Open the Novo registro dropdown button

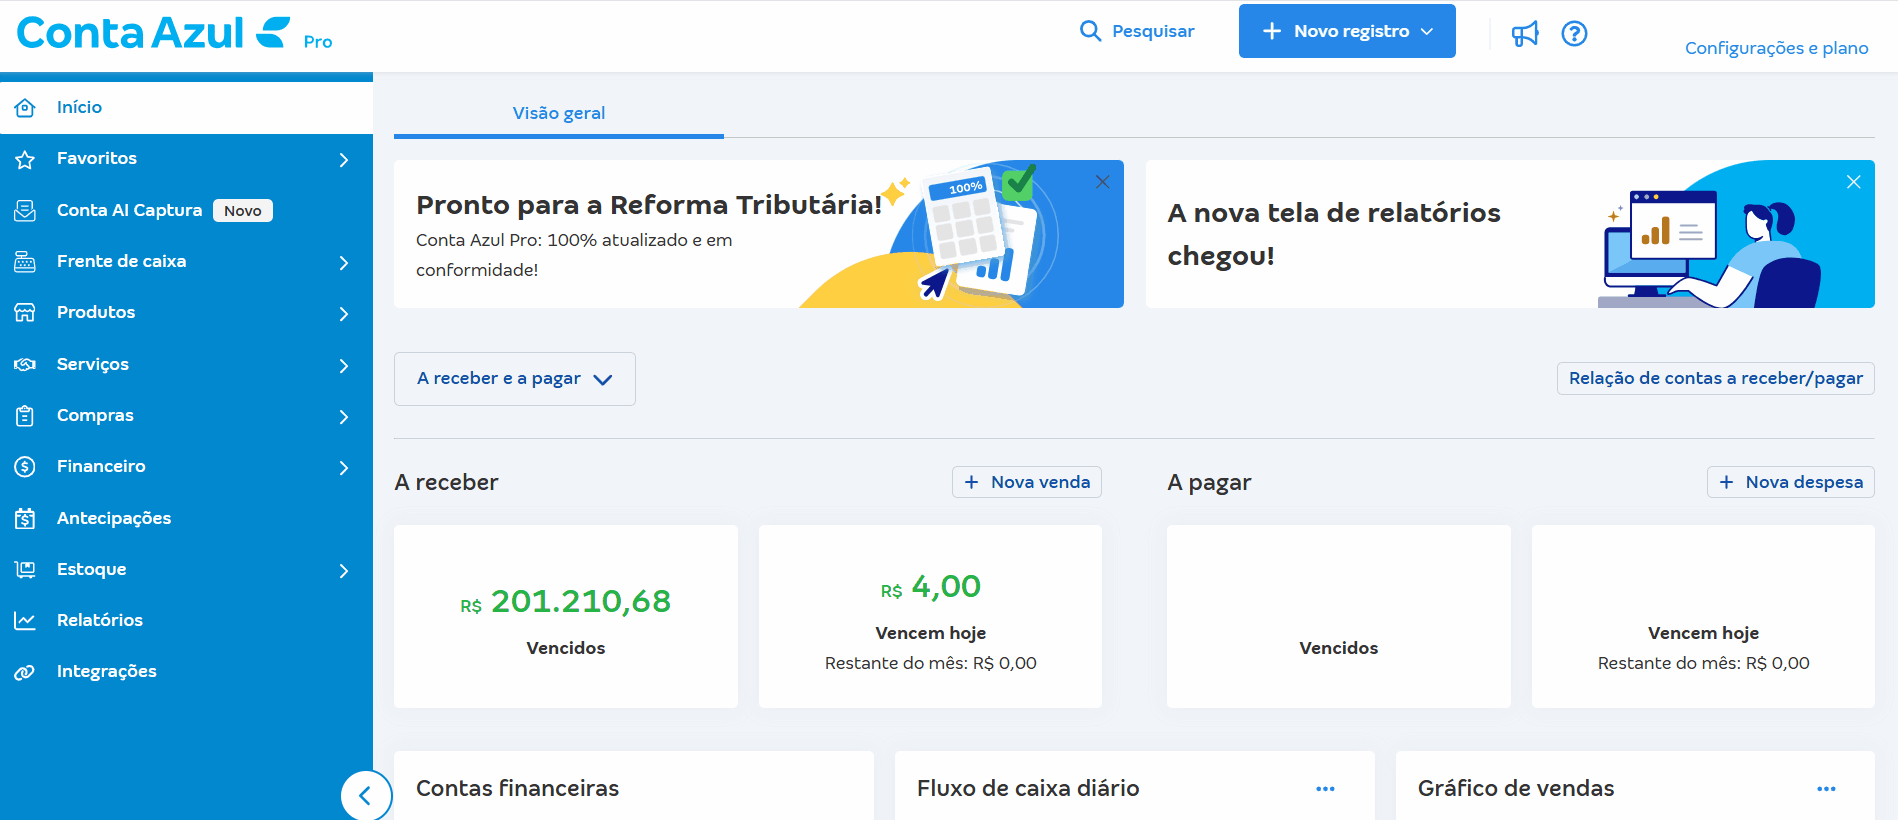point(1347,31)
